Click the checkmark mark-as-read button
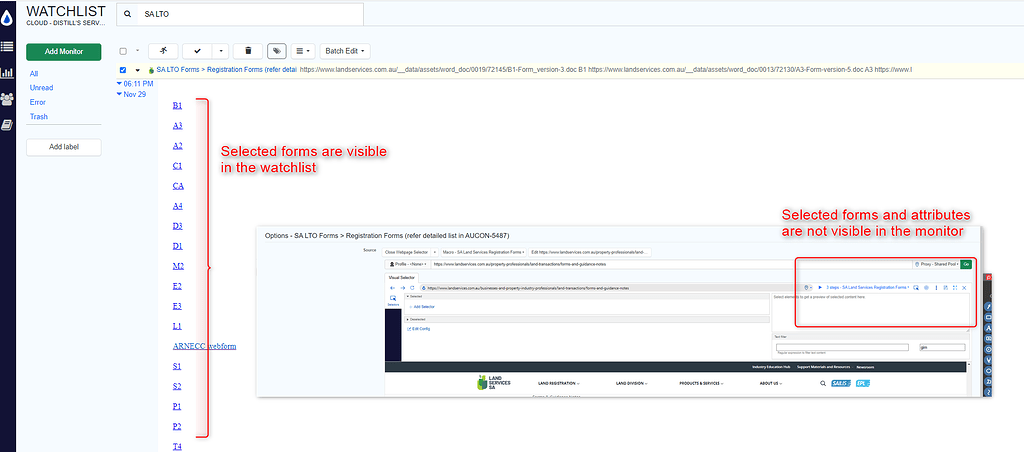 [198, 51]
